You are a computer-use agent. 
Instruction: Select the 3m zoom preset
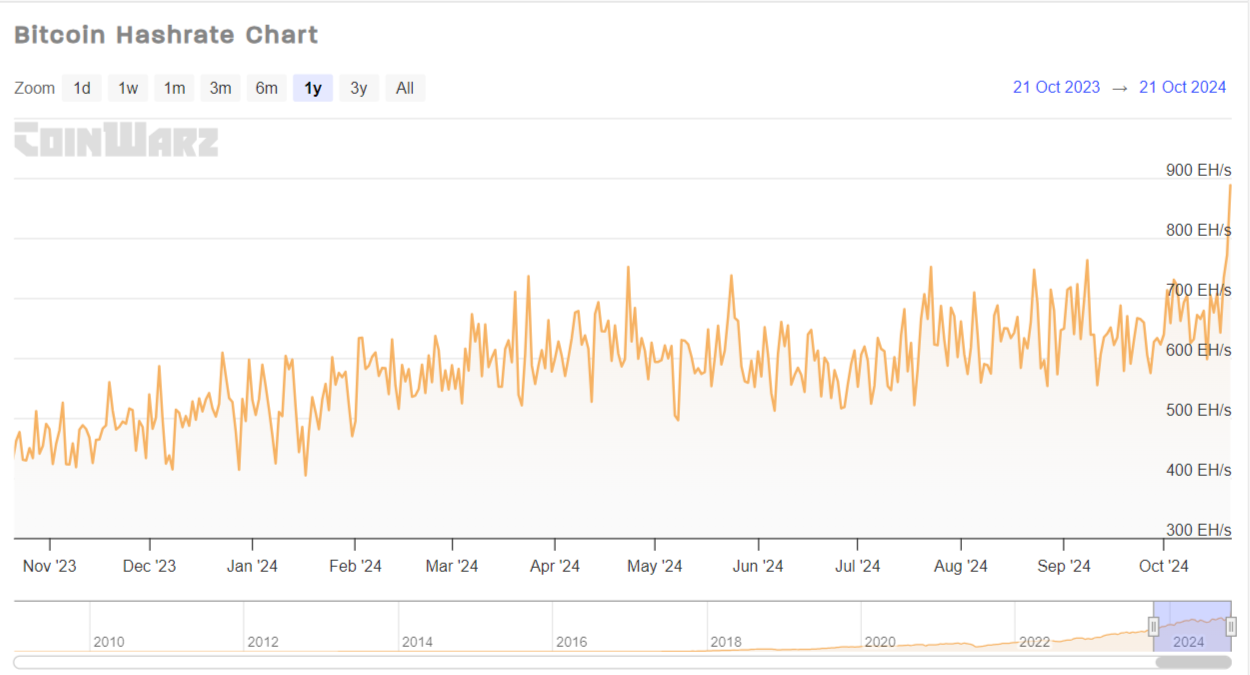pyautogui.click(x=219, y=88)
